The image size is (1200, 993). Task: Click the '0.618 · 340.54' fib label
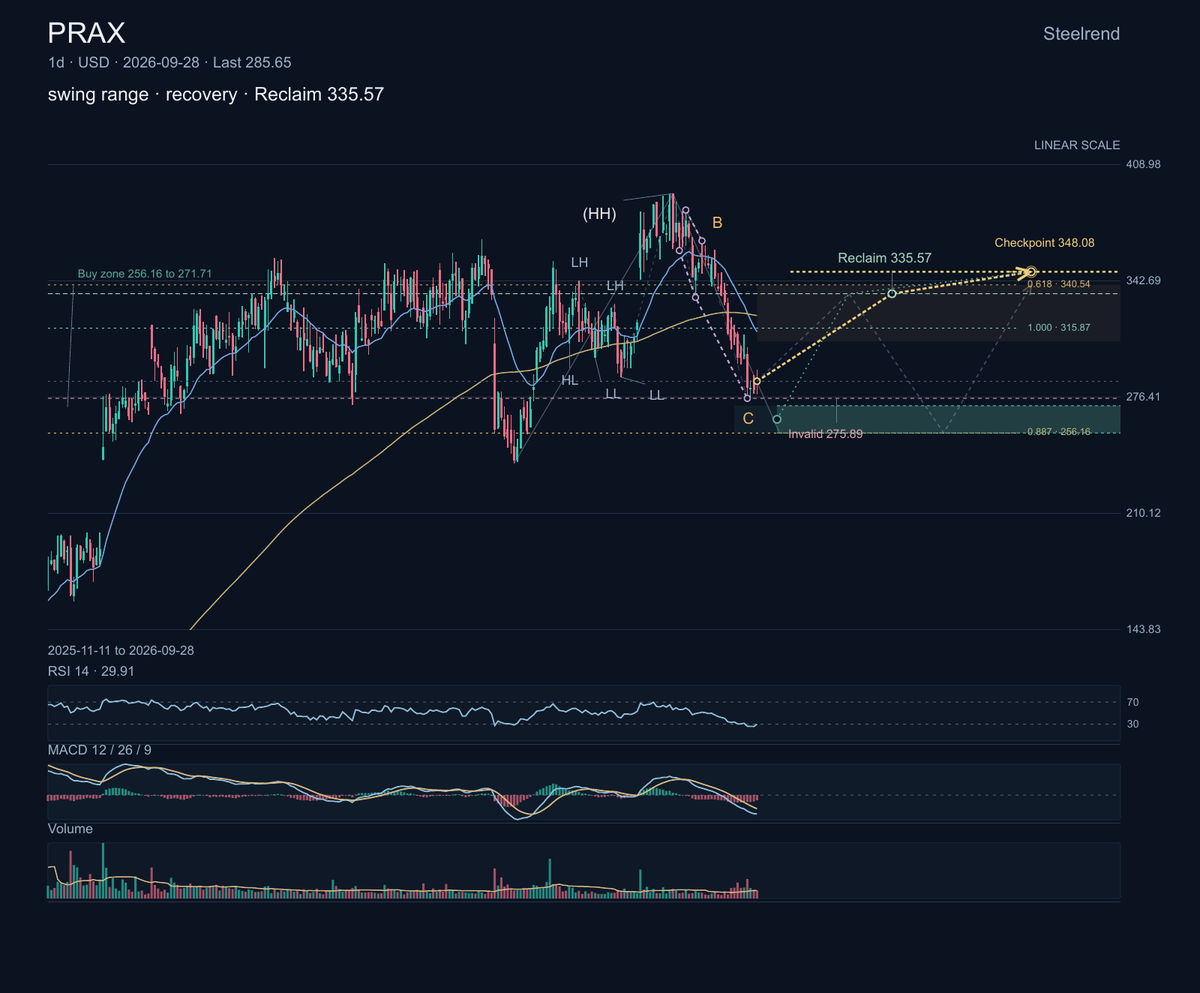pos(1059,284)
